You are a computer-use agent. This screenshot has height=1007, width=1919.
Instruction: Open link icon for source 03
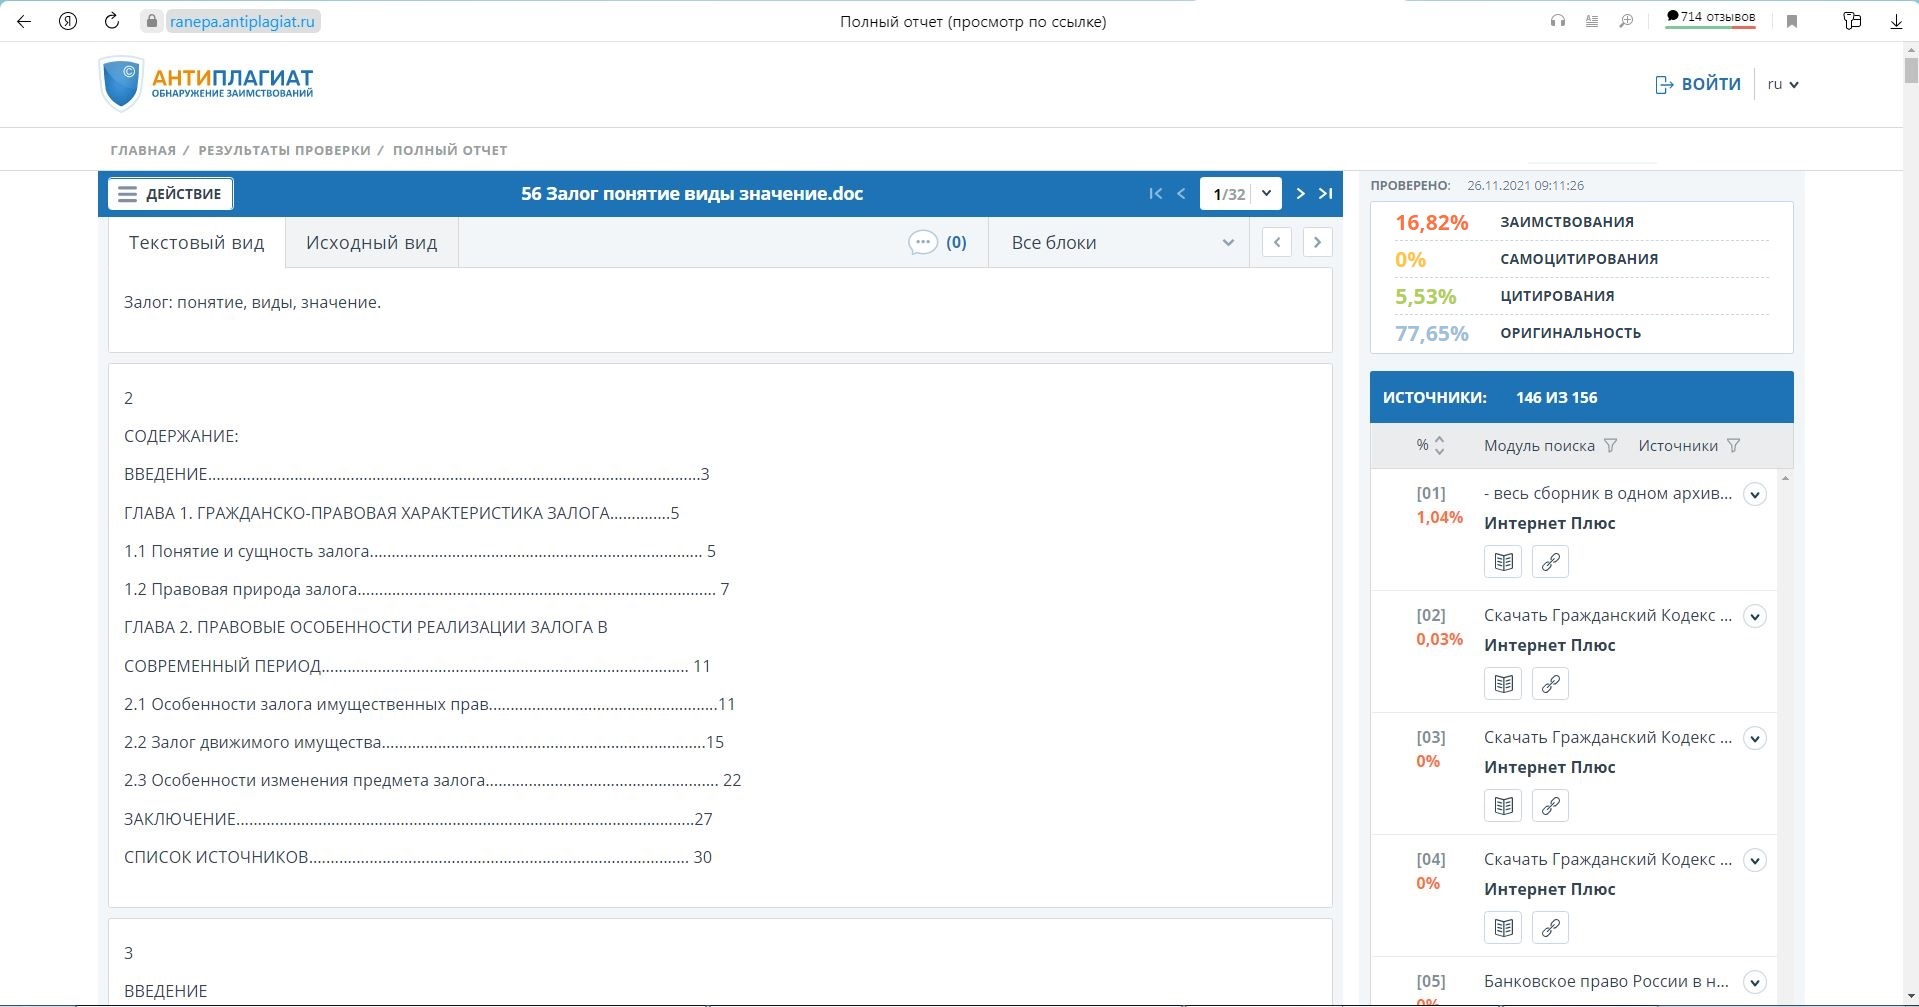[1550, 806]
